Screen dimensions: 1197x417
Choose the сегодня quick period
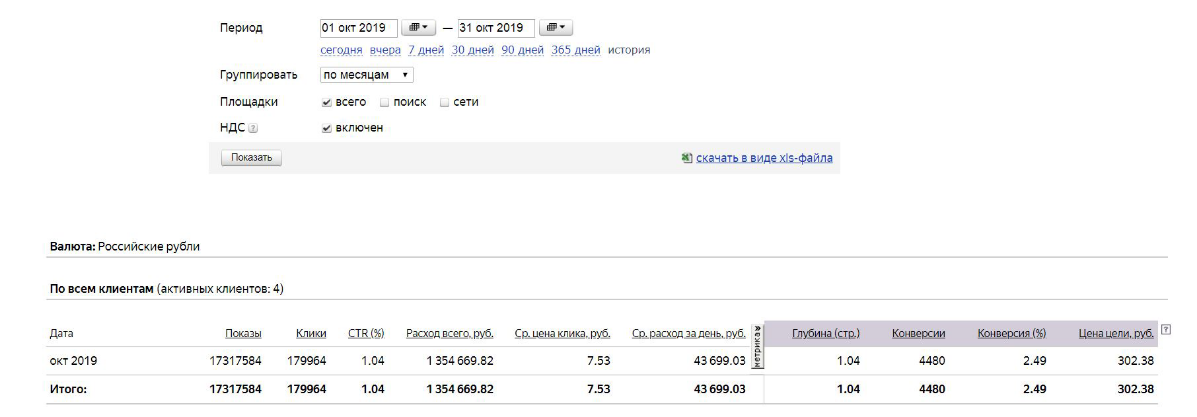coord(341,50)
